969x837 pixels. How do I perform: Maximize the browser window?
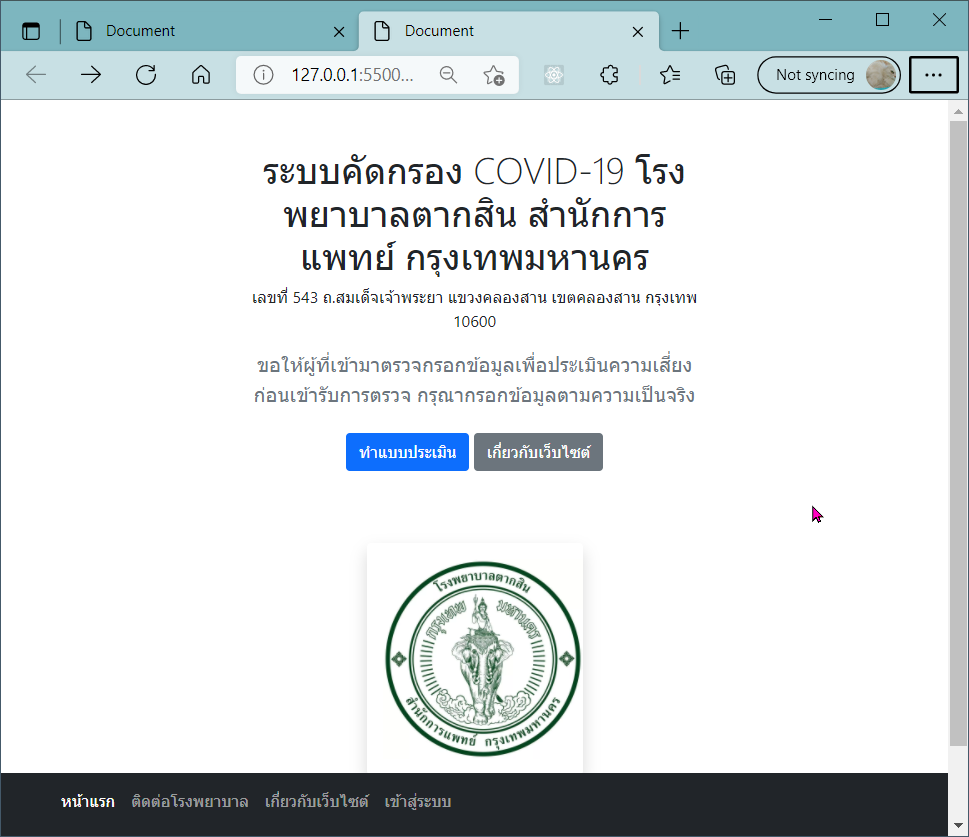[x=882, y=20]
